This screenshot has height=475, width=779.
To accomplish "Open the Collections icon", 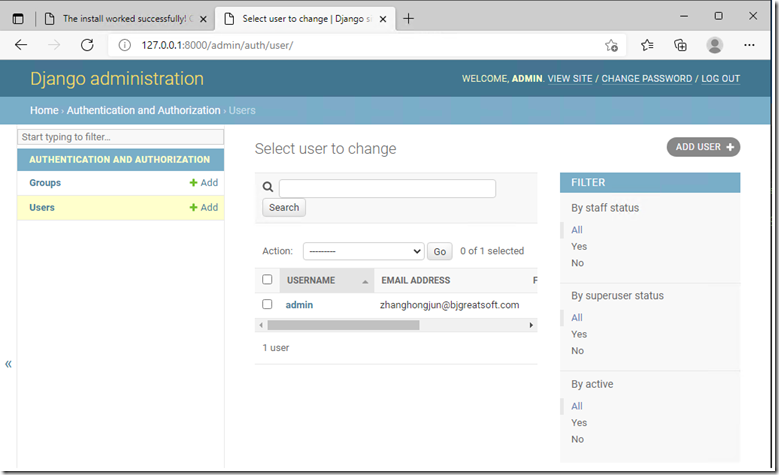I will click(x=680, y=45).
